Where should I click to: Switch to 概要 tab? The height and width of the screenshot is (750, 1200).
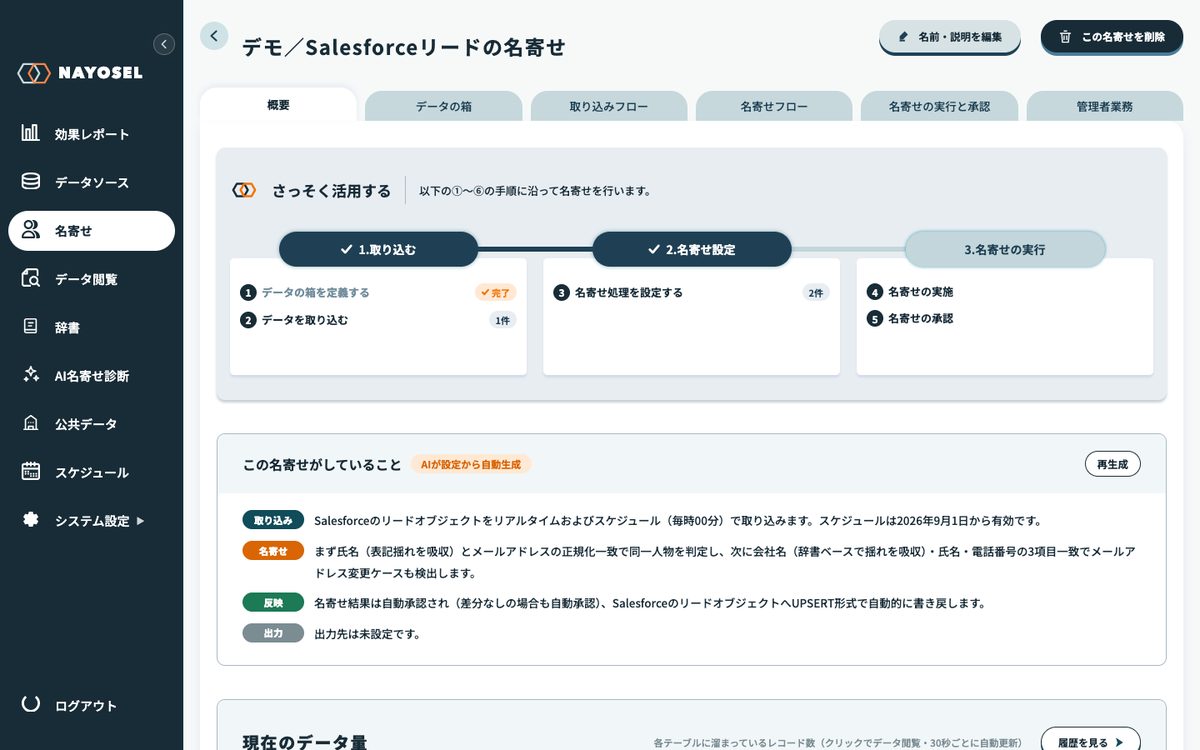278,105
